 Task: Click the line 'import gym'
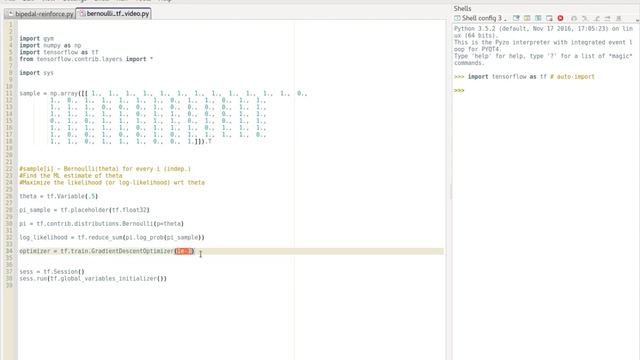(x=37, y=38)
